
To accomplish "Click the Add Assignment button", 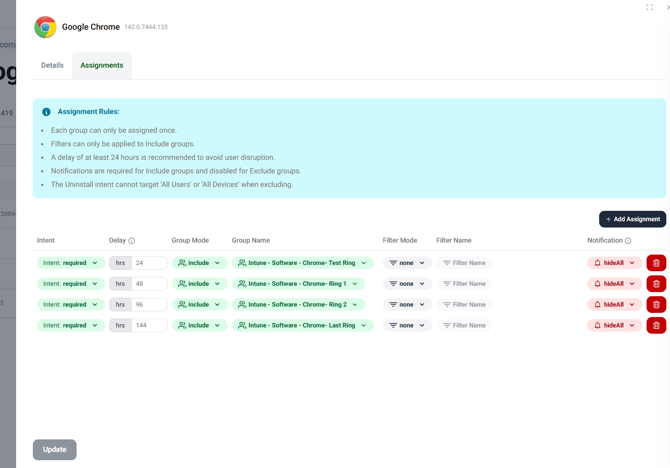I will coord(632,219).
